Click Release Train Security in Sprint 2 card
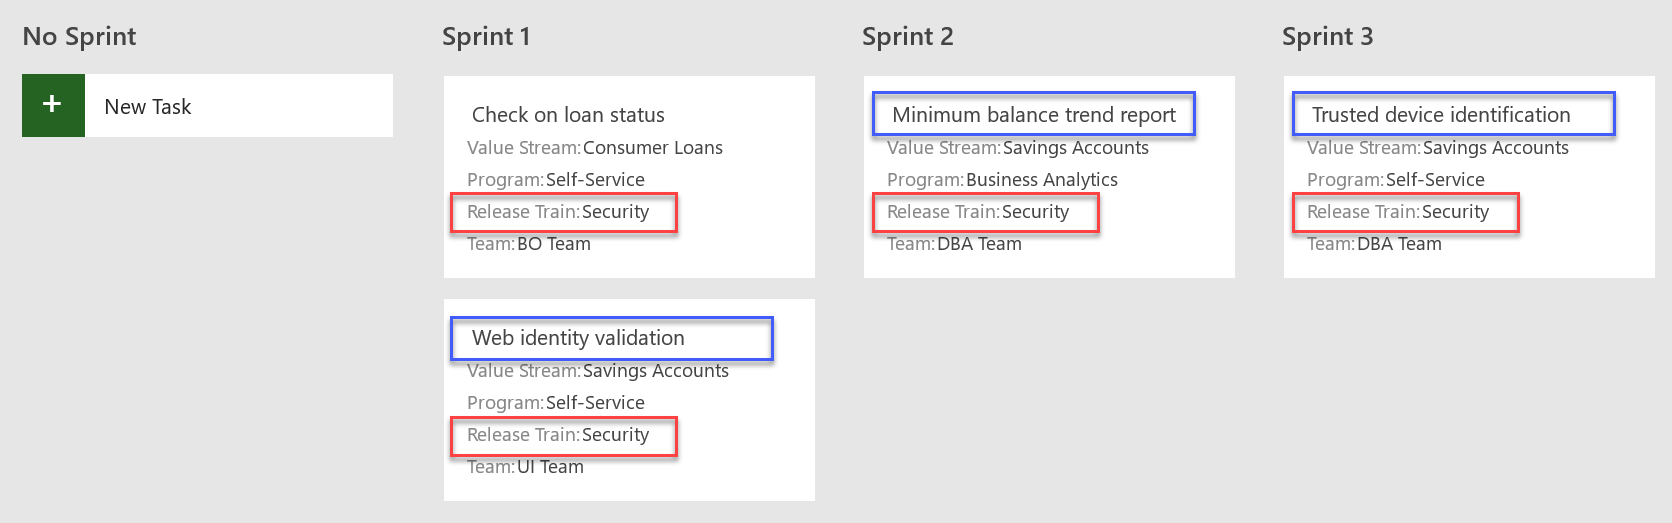This screenshot has height=523, width=1672. (978, 212)
